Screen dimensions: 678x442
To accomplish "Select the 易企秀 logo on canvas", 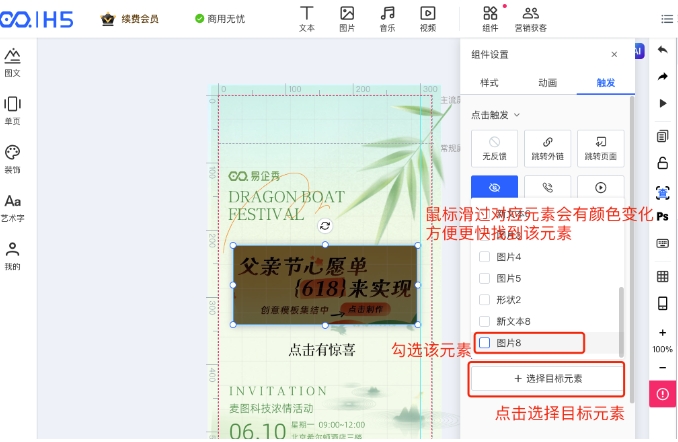I will 255,176.
